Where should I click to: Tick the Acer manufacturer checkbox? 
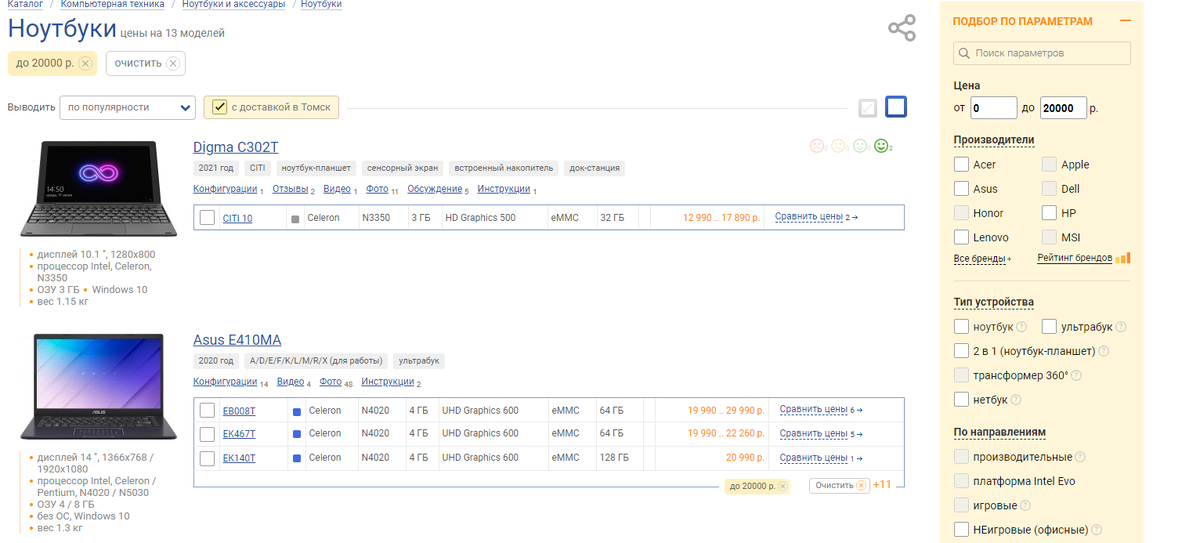pos(961,164)
